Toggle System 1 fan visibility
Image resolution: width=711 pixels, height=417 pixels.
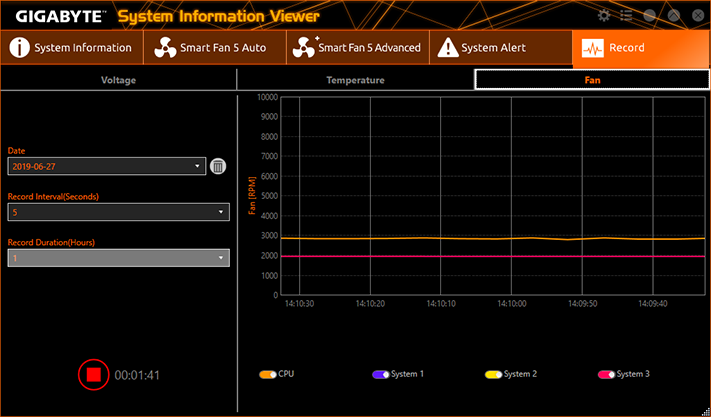(380, 374)
